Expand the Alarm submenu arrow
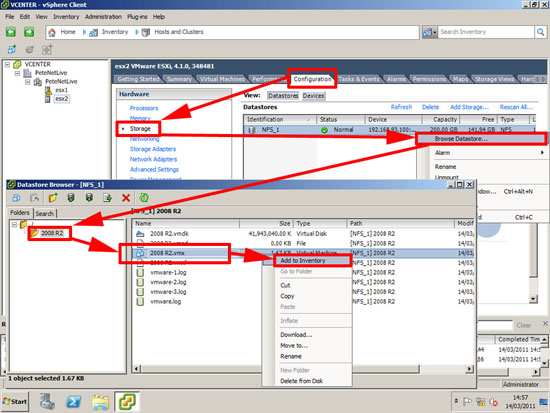This screenshot has height=413, width=550. (x=542, y=153)
